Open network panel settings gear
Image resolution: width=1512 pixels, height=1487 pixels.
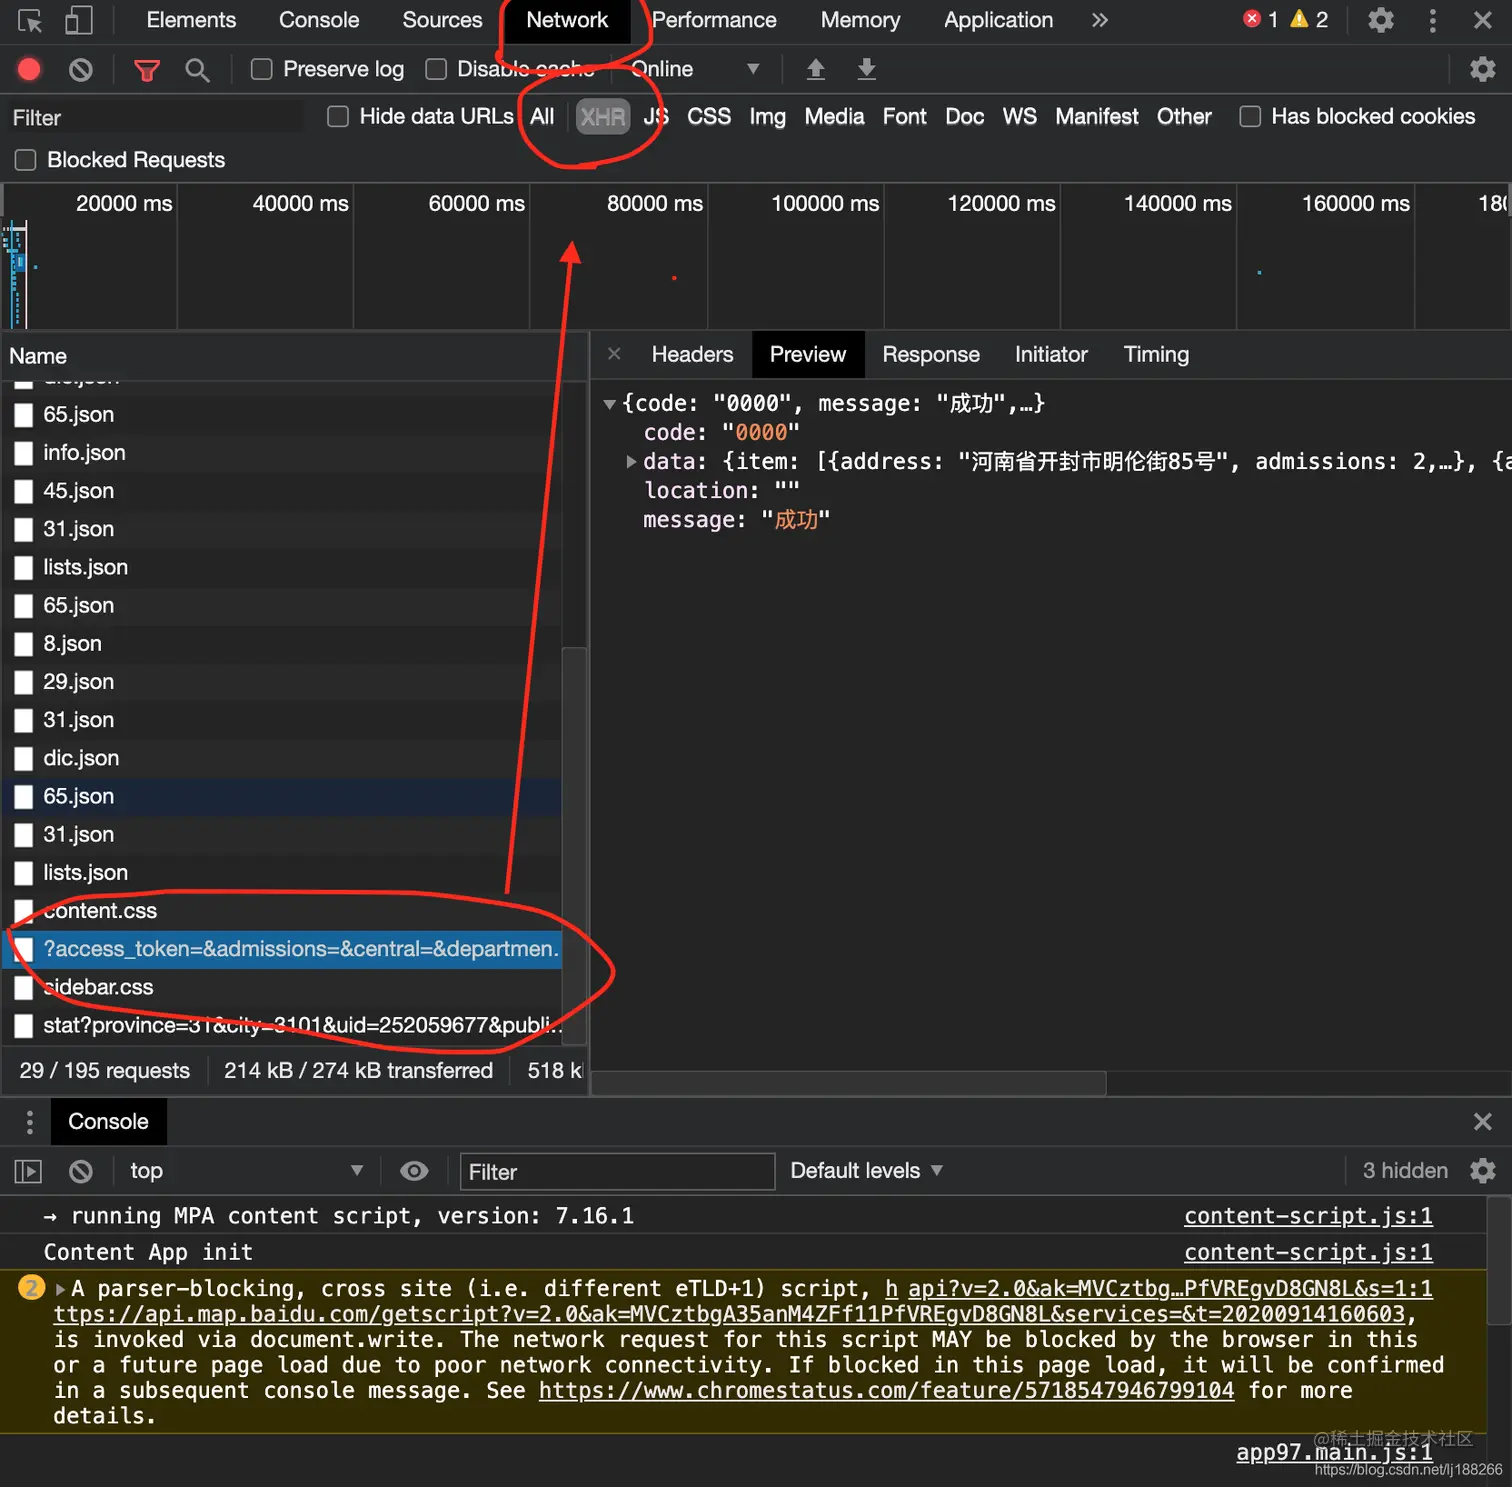[x=1483, y=69]
